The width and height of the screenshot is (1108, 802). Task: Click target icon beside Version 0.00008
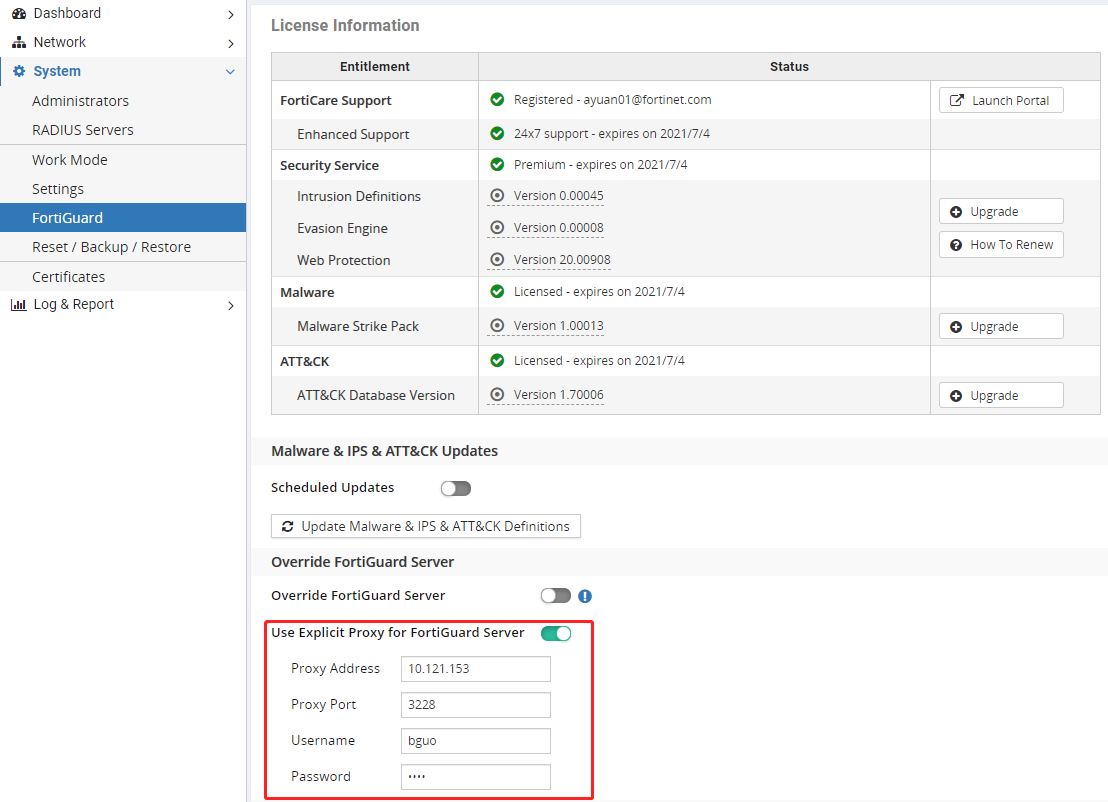(x=497, y=228)
